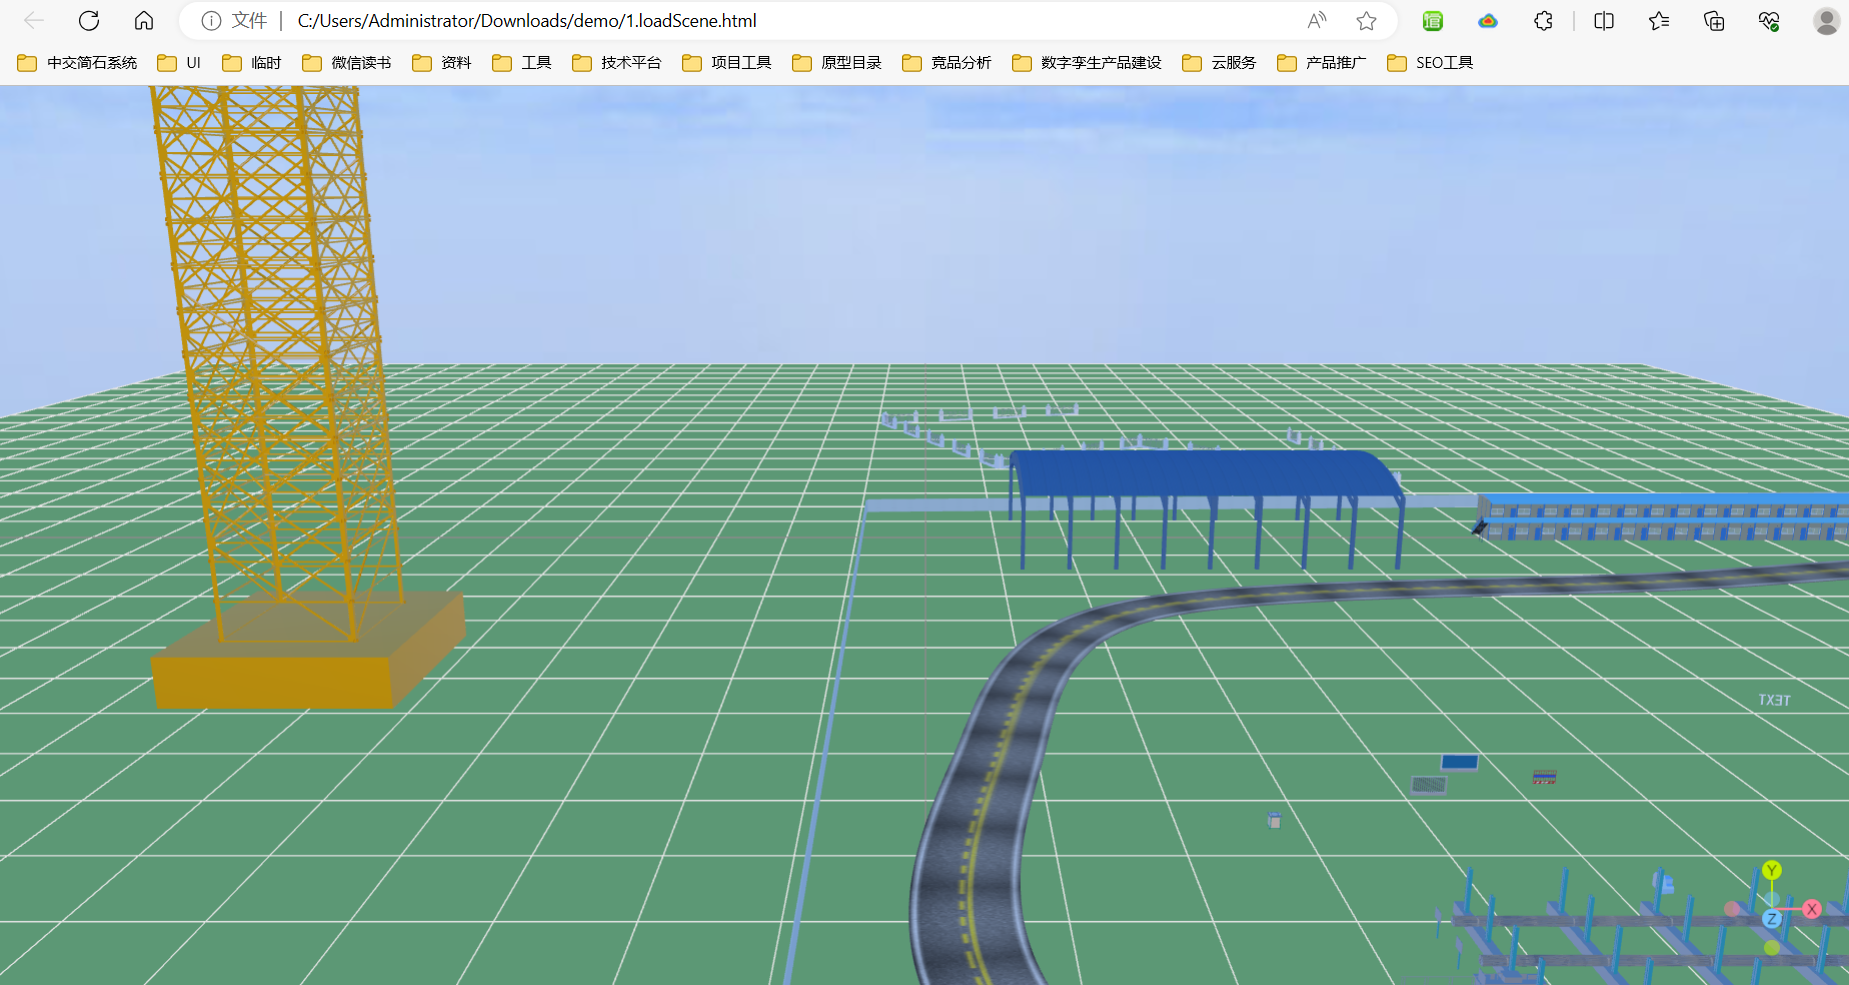Open the 竞品分析 bookmark folder
The height and width of the screenshot is (985, 1849).
pyautogui.click(x=947, y=63)
